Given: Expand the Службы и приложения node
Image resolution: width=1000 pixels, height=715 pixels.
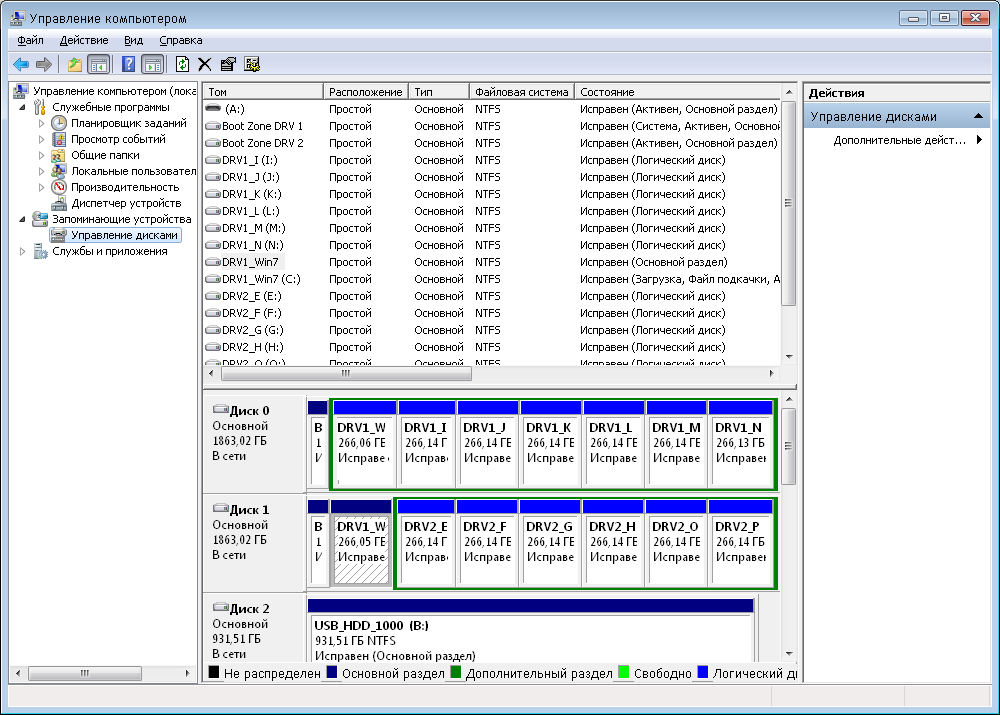Looking at the screenshot, I should click(x=23, y=251).
